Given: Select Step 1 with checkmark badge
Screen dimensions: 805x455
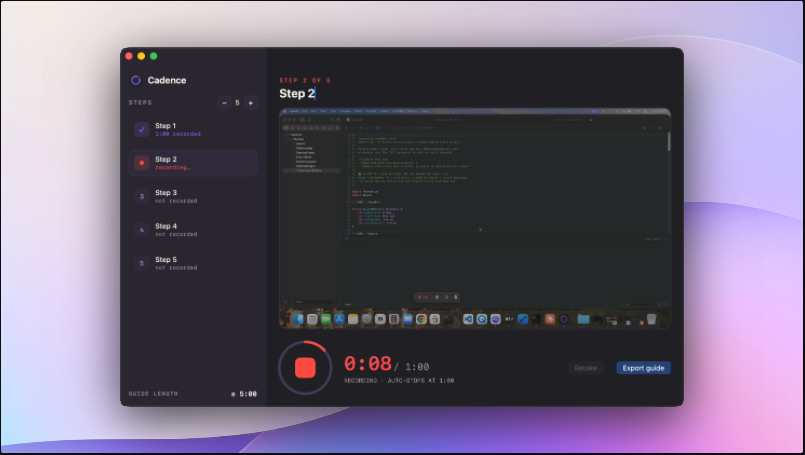Looking at the screenshot, I should point(193,129).
